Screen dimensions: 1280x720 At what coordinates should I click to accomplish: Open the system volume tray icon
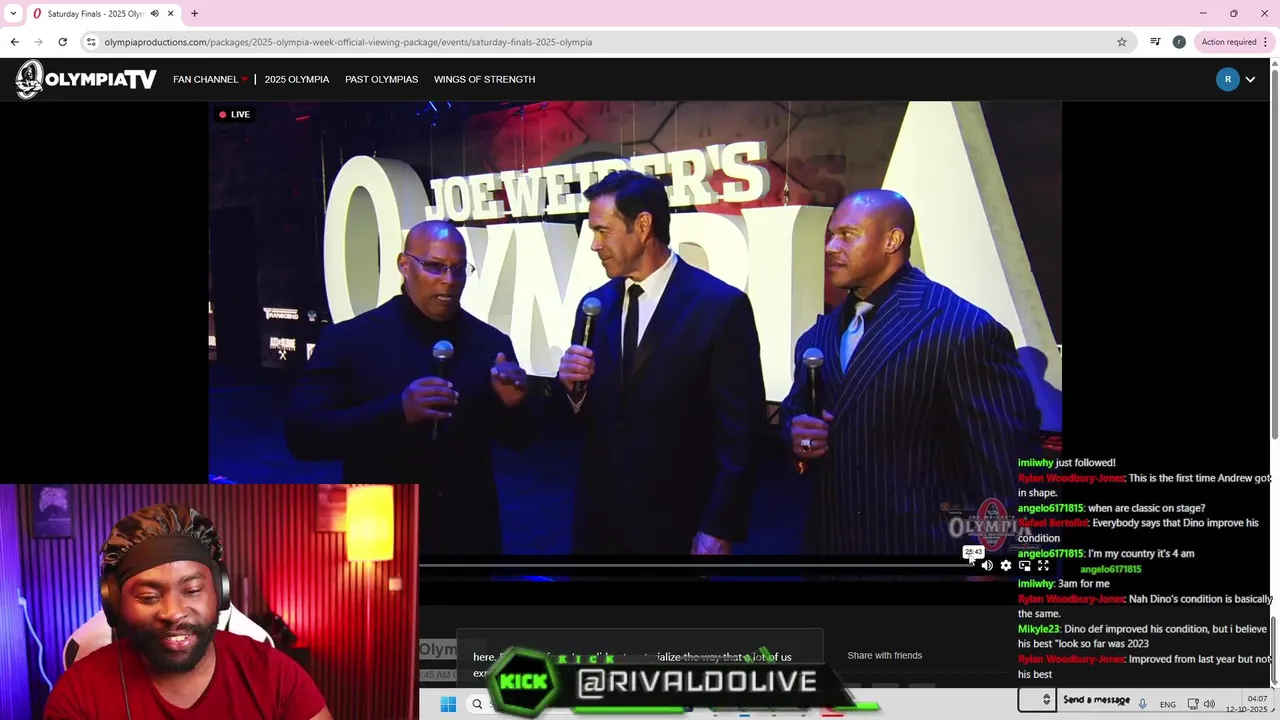coord(1211,704)
